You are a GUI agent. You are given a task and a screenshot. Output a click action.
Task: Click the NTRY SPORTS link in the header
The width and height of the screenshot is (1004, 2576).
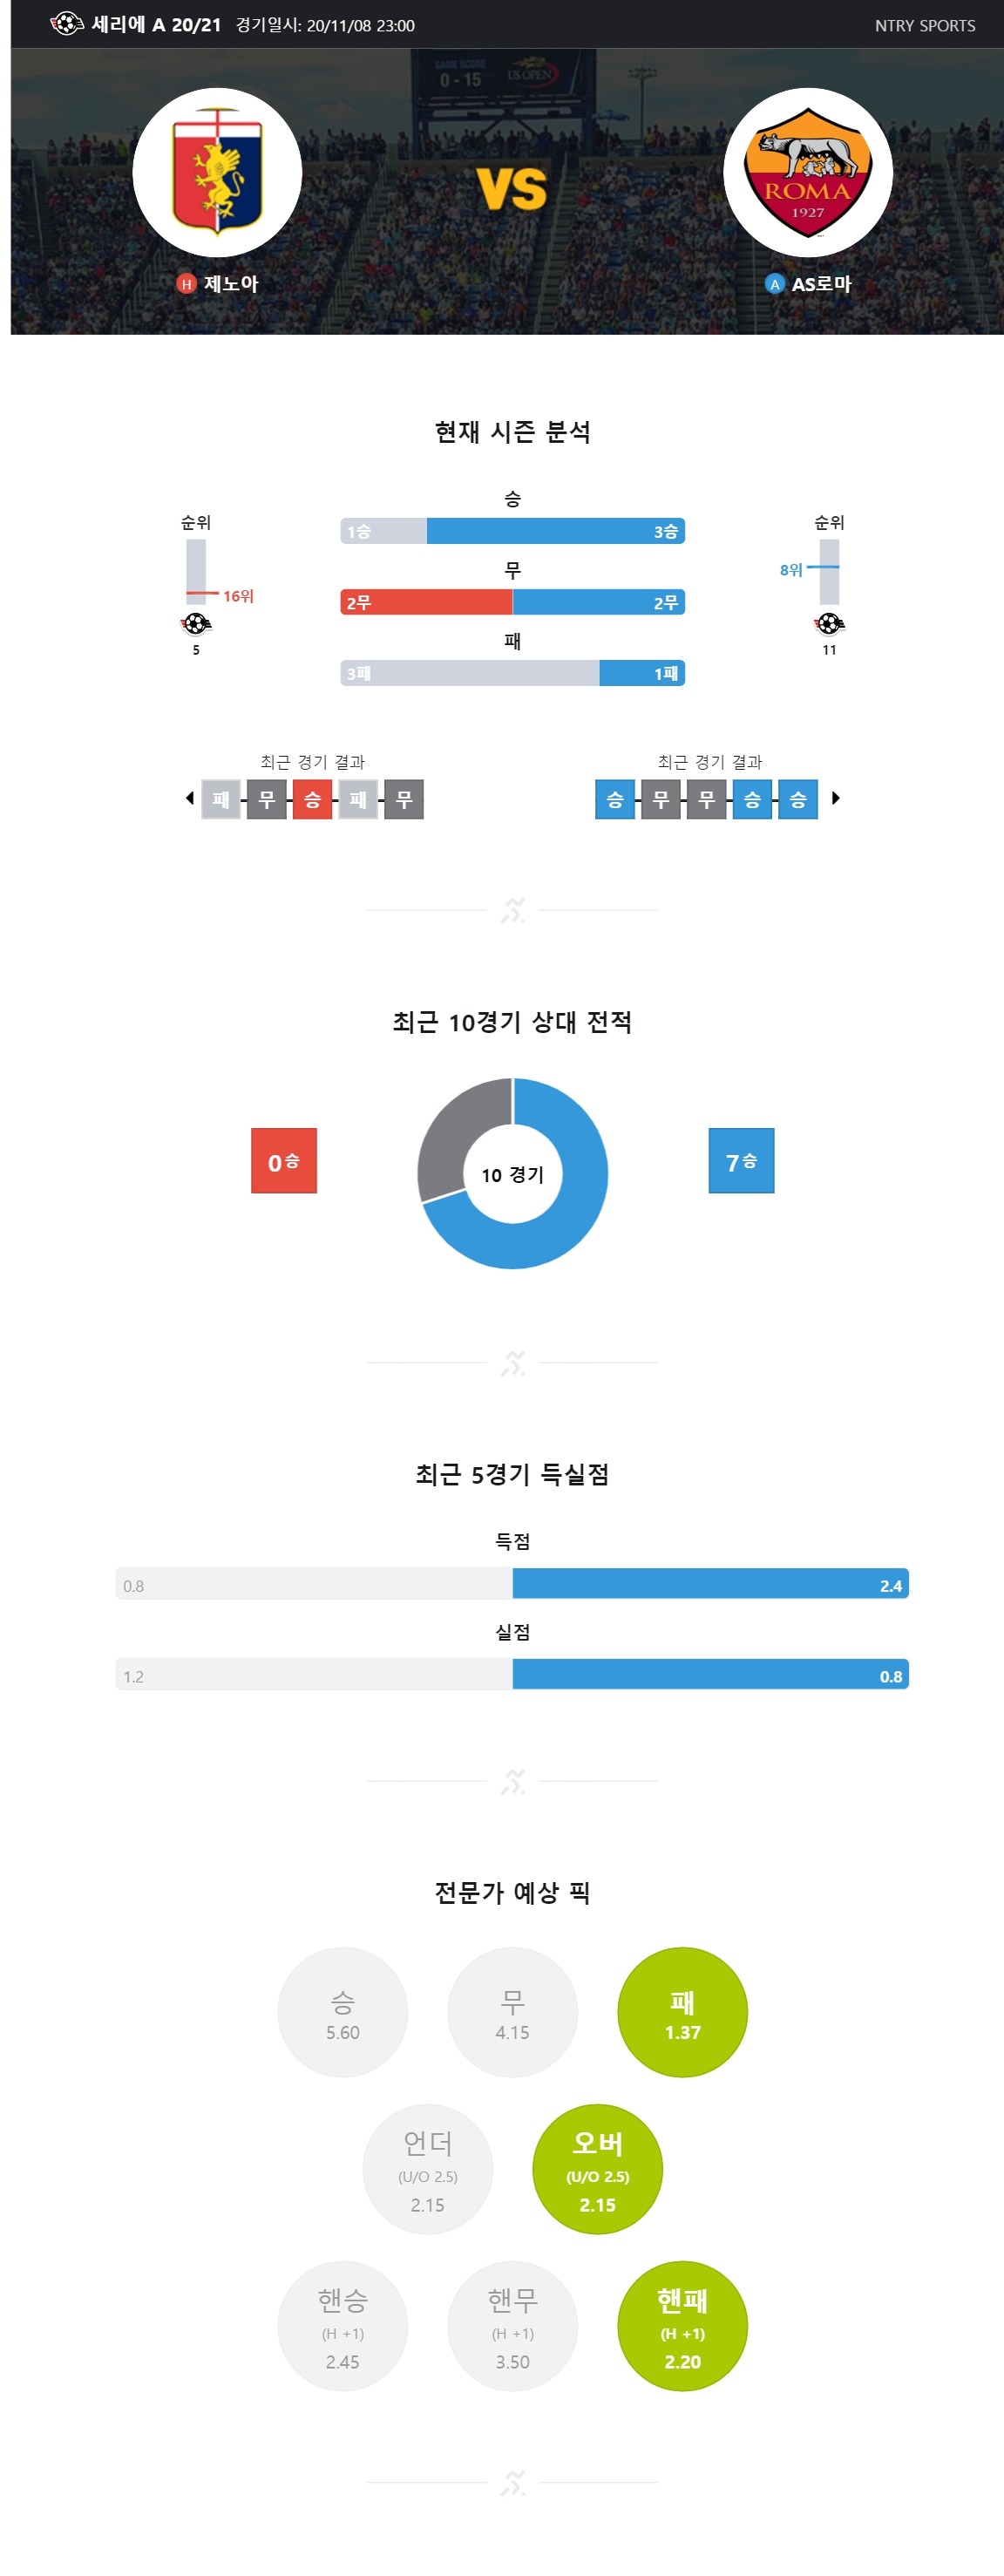925,25
